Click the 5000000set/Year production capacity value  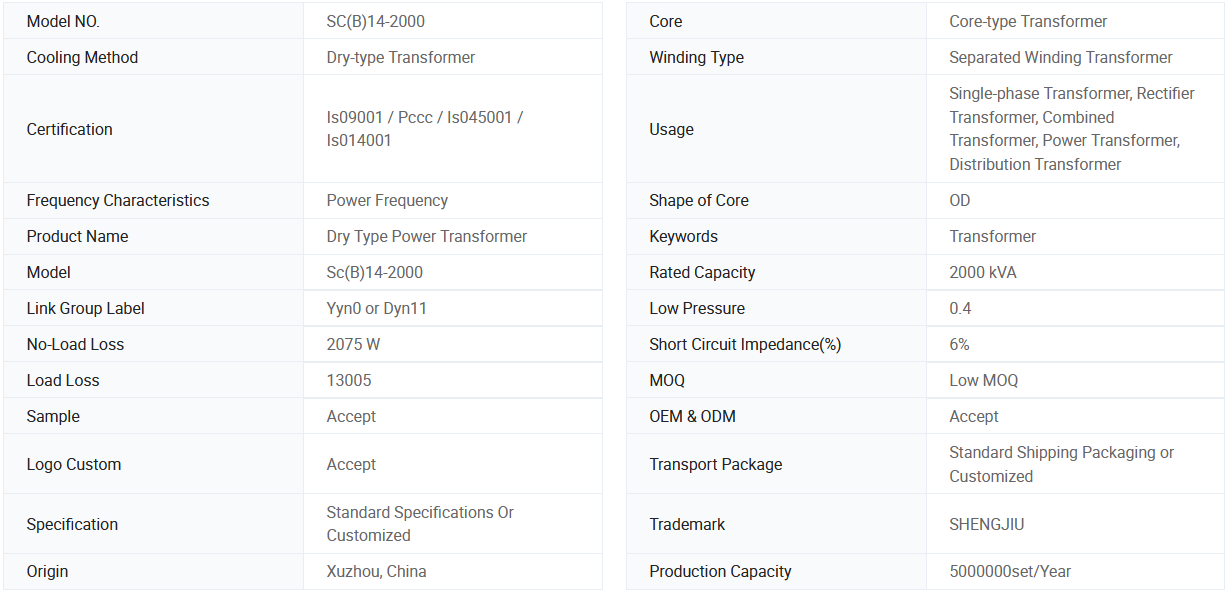(1009, 571)
